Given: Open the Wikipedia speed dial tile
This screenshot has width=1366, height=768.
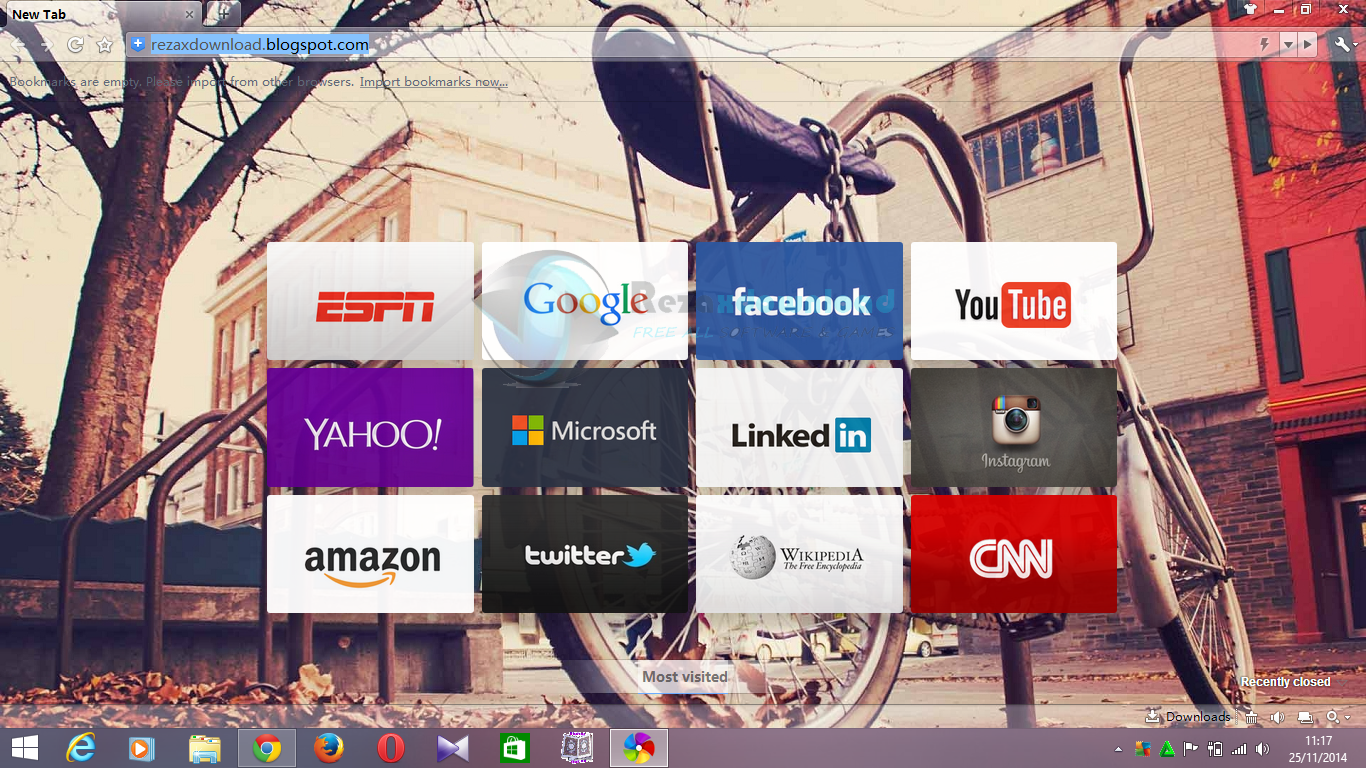Looking at the screenshot, I should [799, 554].
